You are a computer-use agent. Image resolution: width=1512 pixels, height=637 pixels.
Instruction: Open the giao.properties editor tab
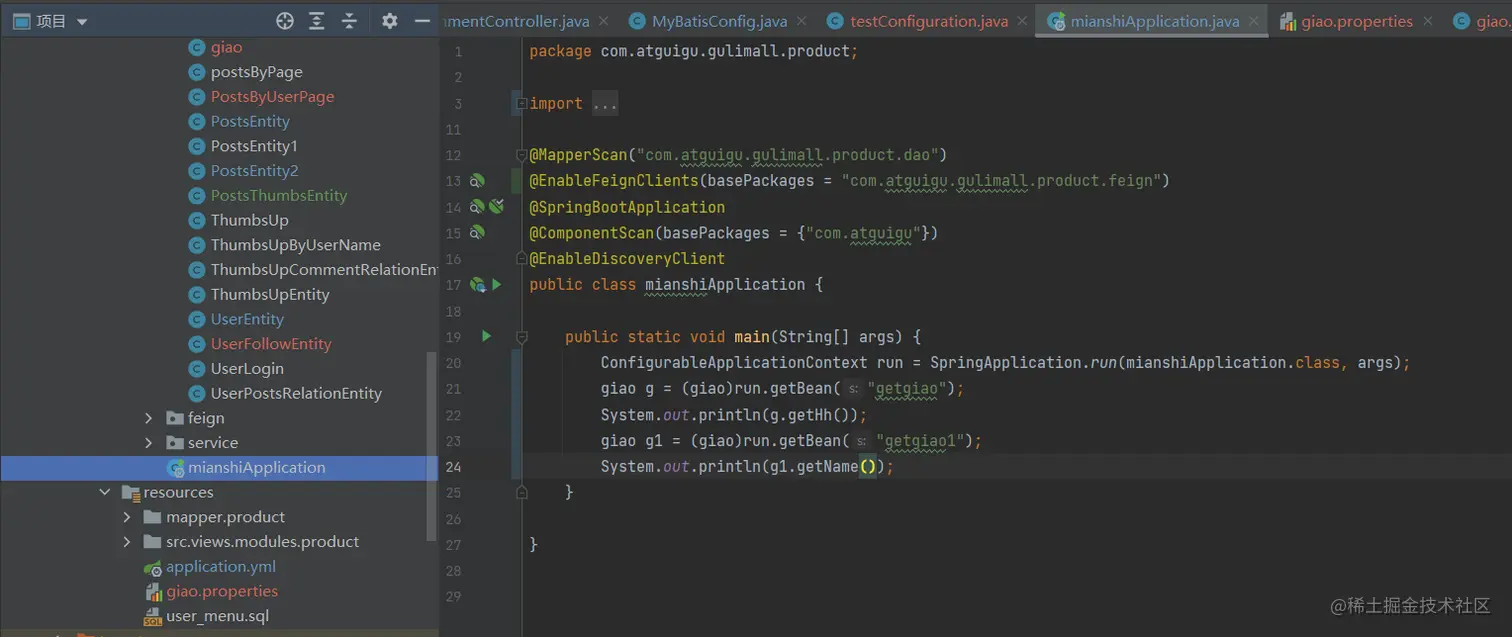(x=1357, y=21)
